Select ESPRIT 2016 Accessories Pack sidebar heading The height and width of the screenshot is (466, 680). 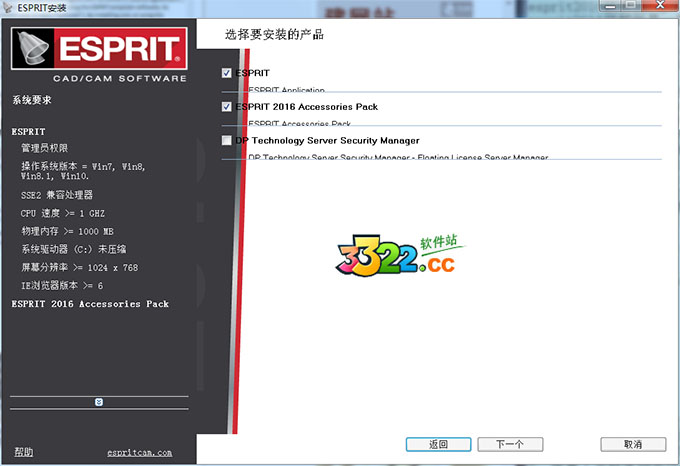point(90,304)
